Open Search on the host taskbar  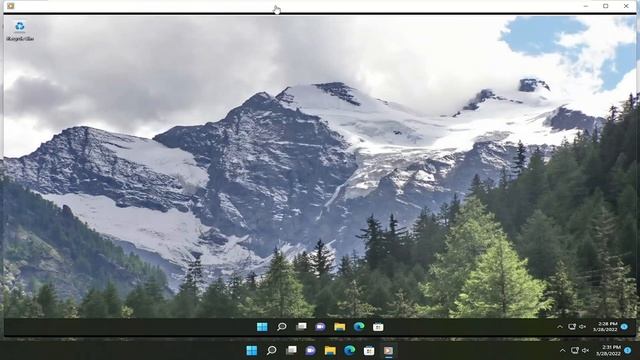click(271, 351)
